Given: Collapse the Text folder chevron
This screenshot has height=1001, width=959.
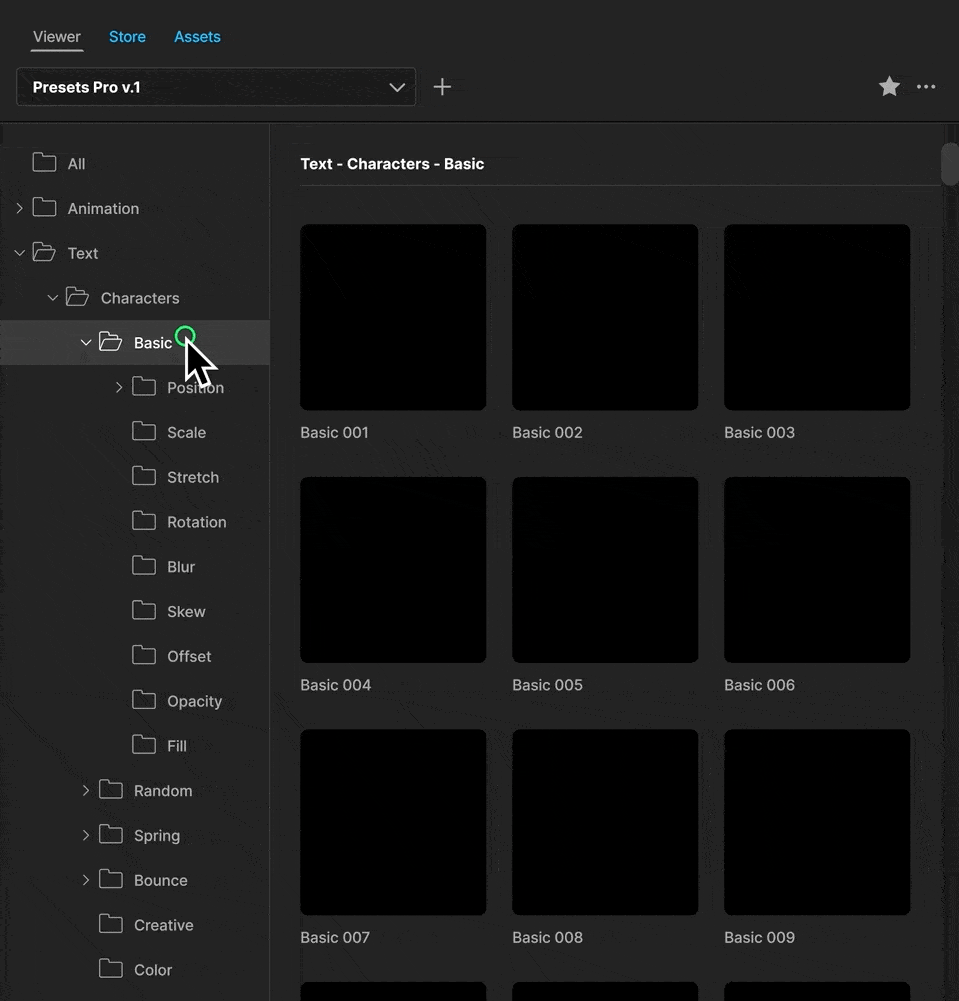Looking at the screenshot, I should pyautogui.click(x=19, y=252).
